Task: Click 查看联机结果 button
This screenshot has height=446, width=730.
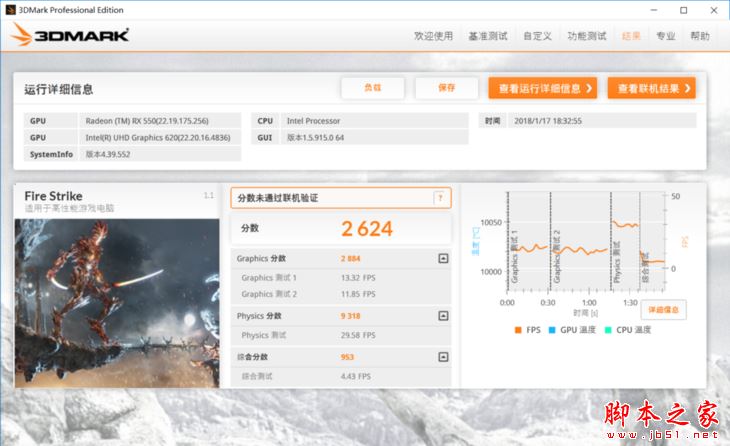Action: tap(652, 88)
